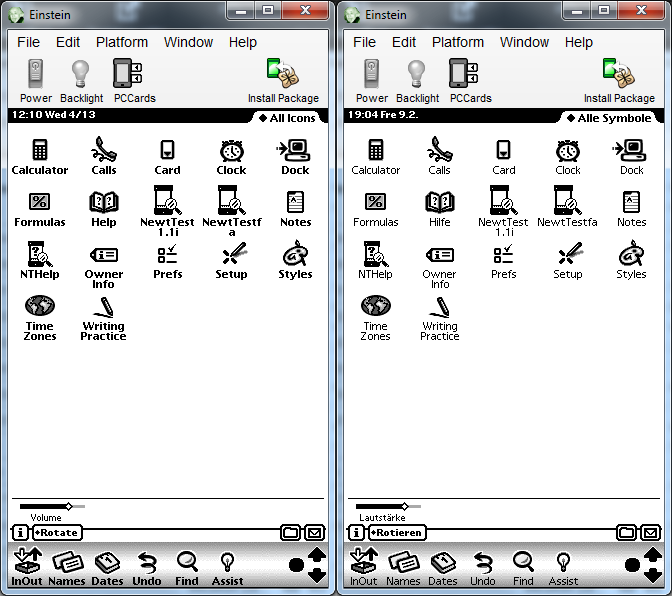Open Setup in the right Einstein window
Image resolution: width=672 pixels, height=596 pixels.
[x=567, y=261]
